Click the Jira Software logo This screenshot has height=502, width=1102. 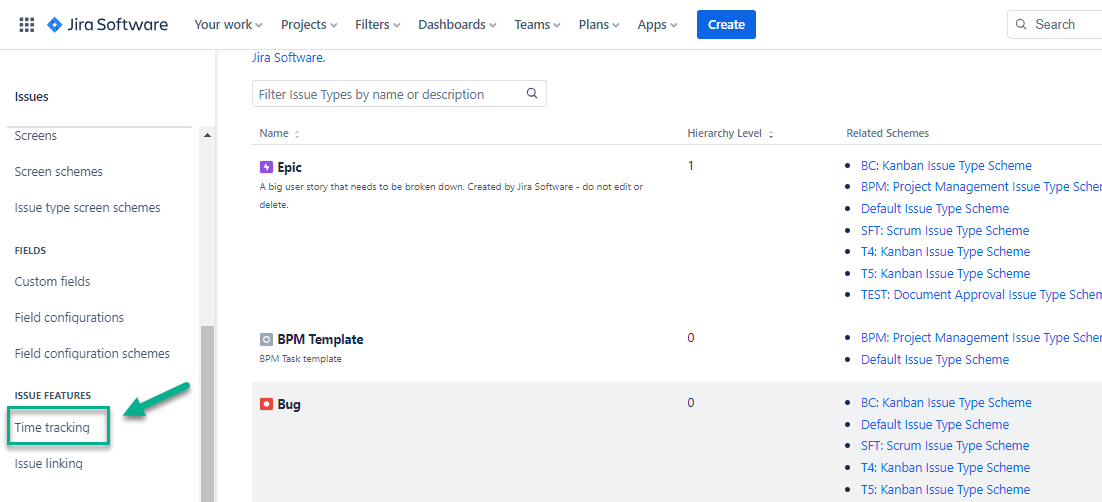(x=108, y=25)
